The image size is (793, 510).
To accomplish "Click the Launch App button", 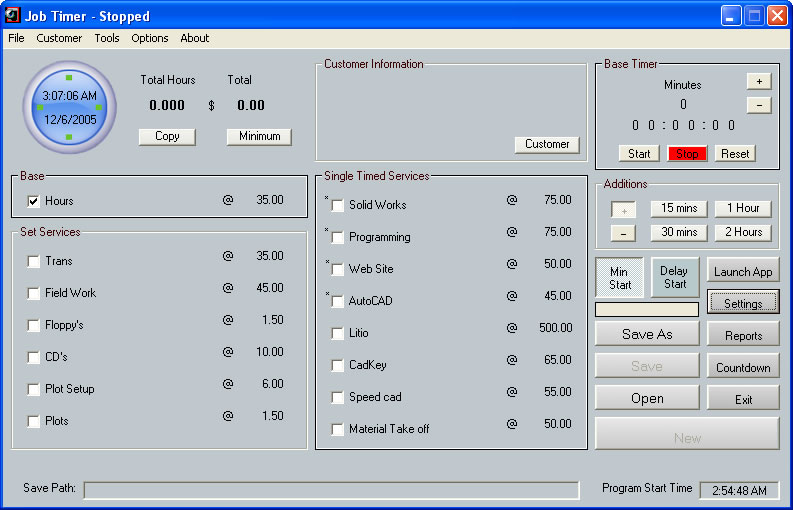I will [743, 272].
